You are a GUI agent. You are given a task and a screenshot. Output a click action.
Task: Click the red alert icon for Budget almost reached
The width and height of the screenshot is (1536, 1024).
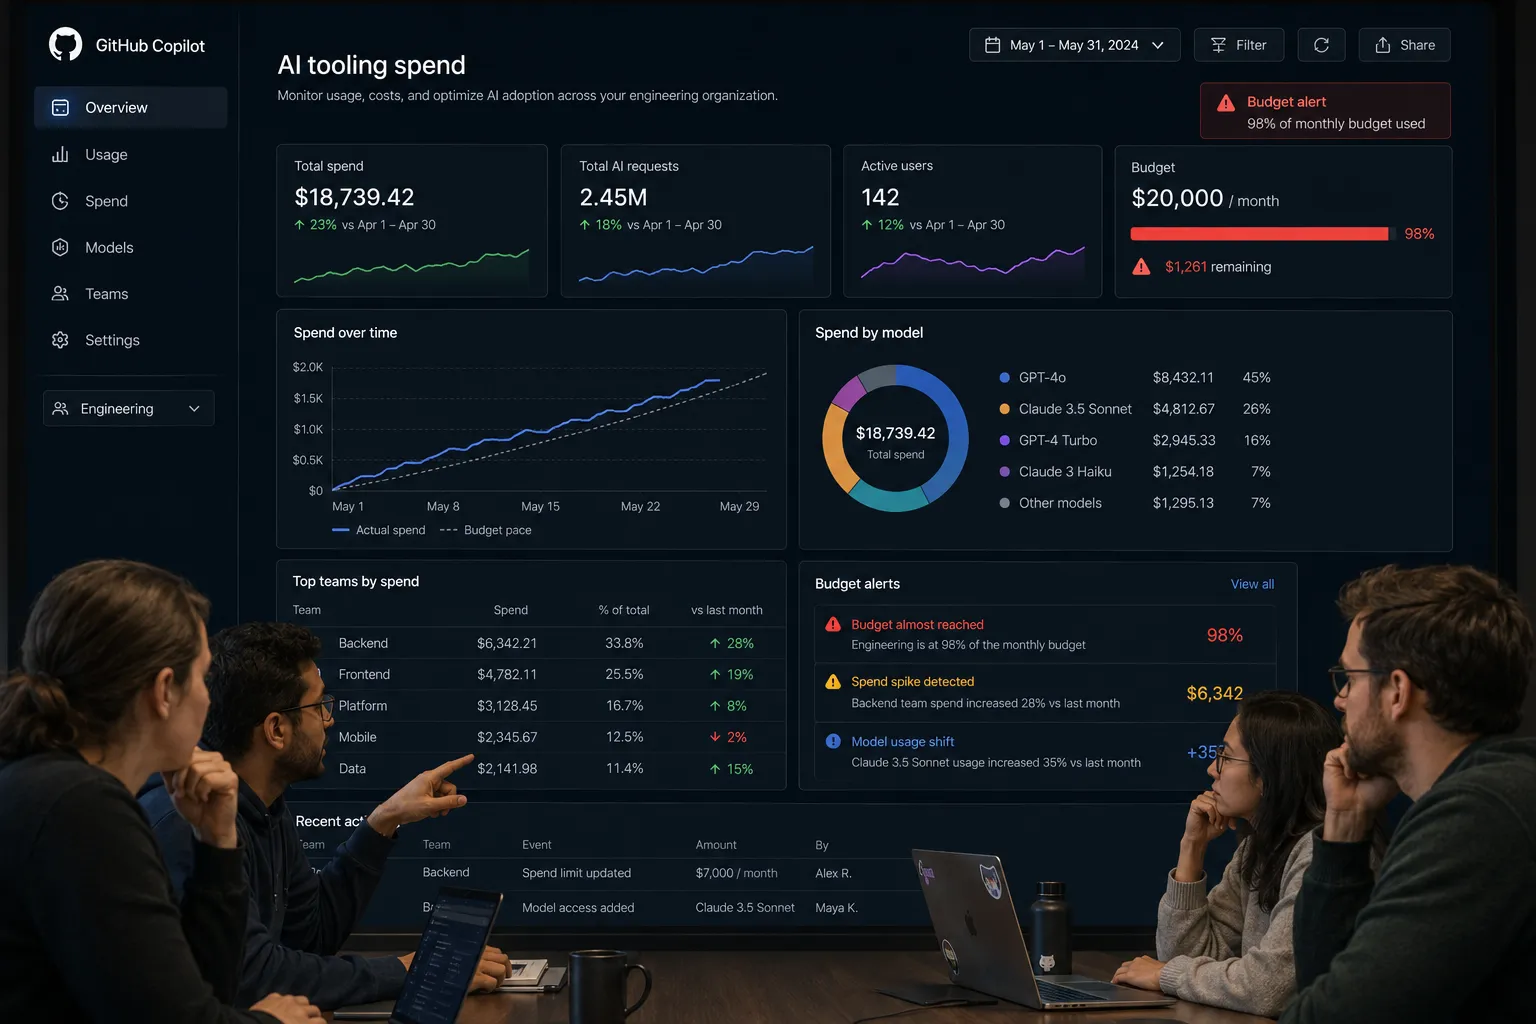(833, 624)
